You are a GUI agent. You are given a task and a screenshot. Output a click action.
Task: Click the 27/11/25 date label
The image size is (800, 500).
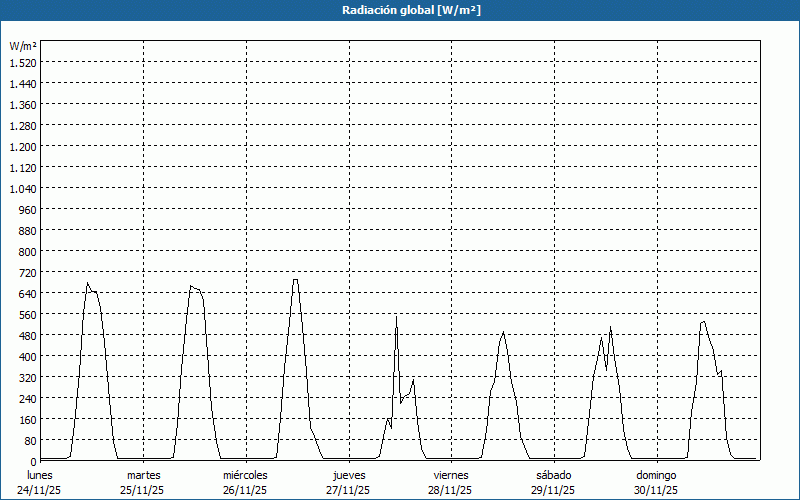[348, 490]
